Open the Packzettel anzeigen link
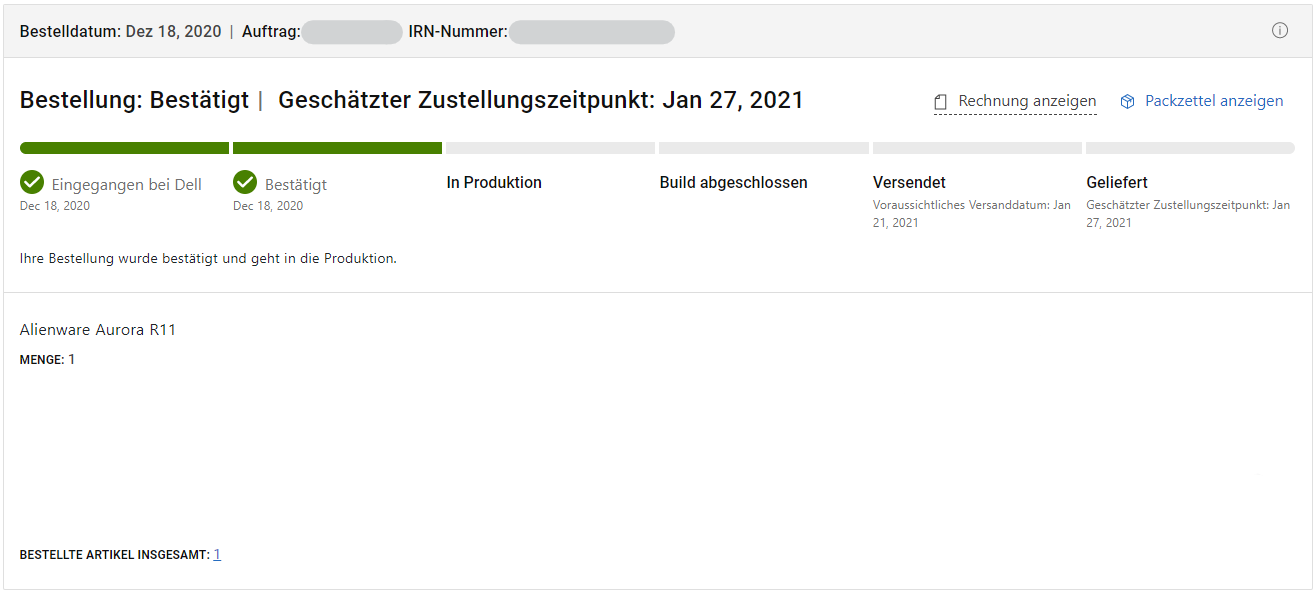Image resolution: width=1315 pixels, height=593 pixels. 1214,101
